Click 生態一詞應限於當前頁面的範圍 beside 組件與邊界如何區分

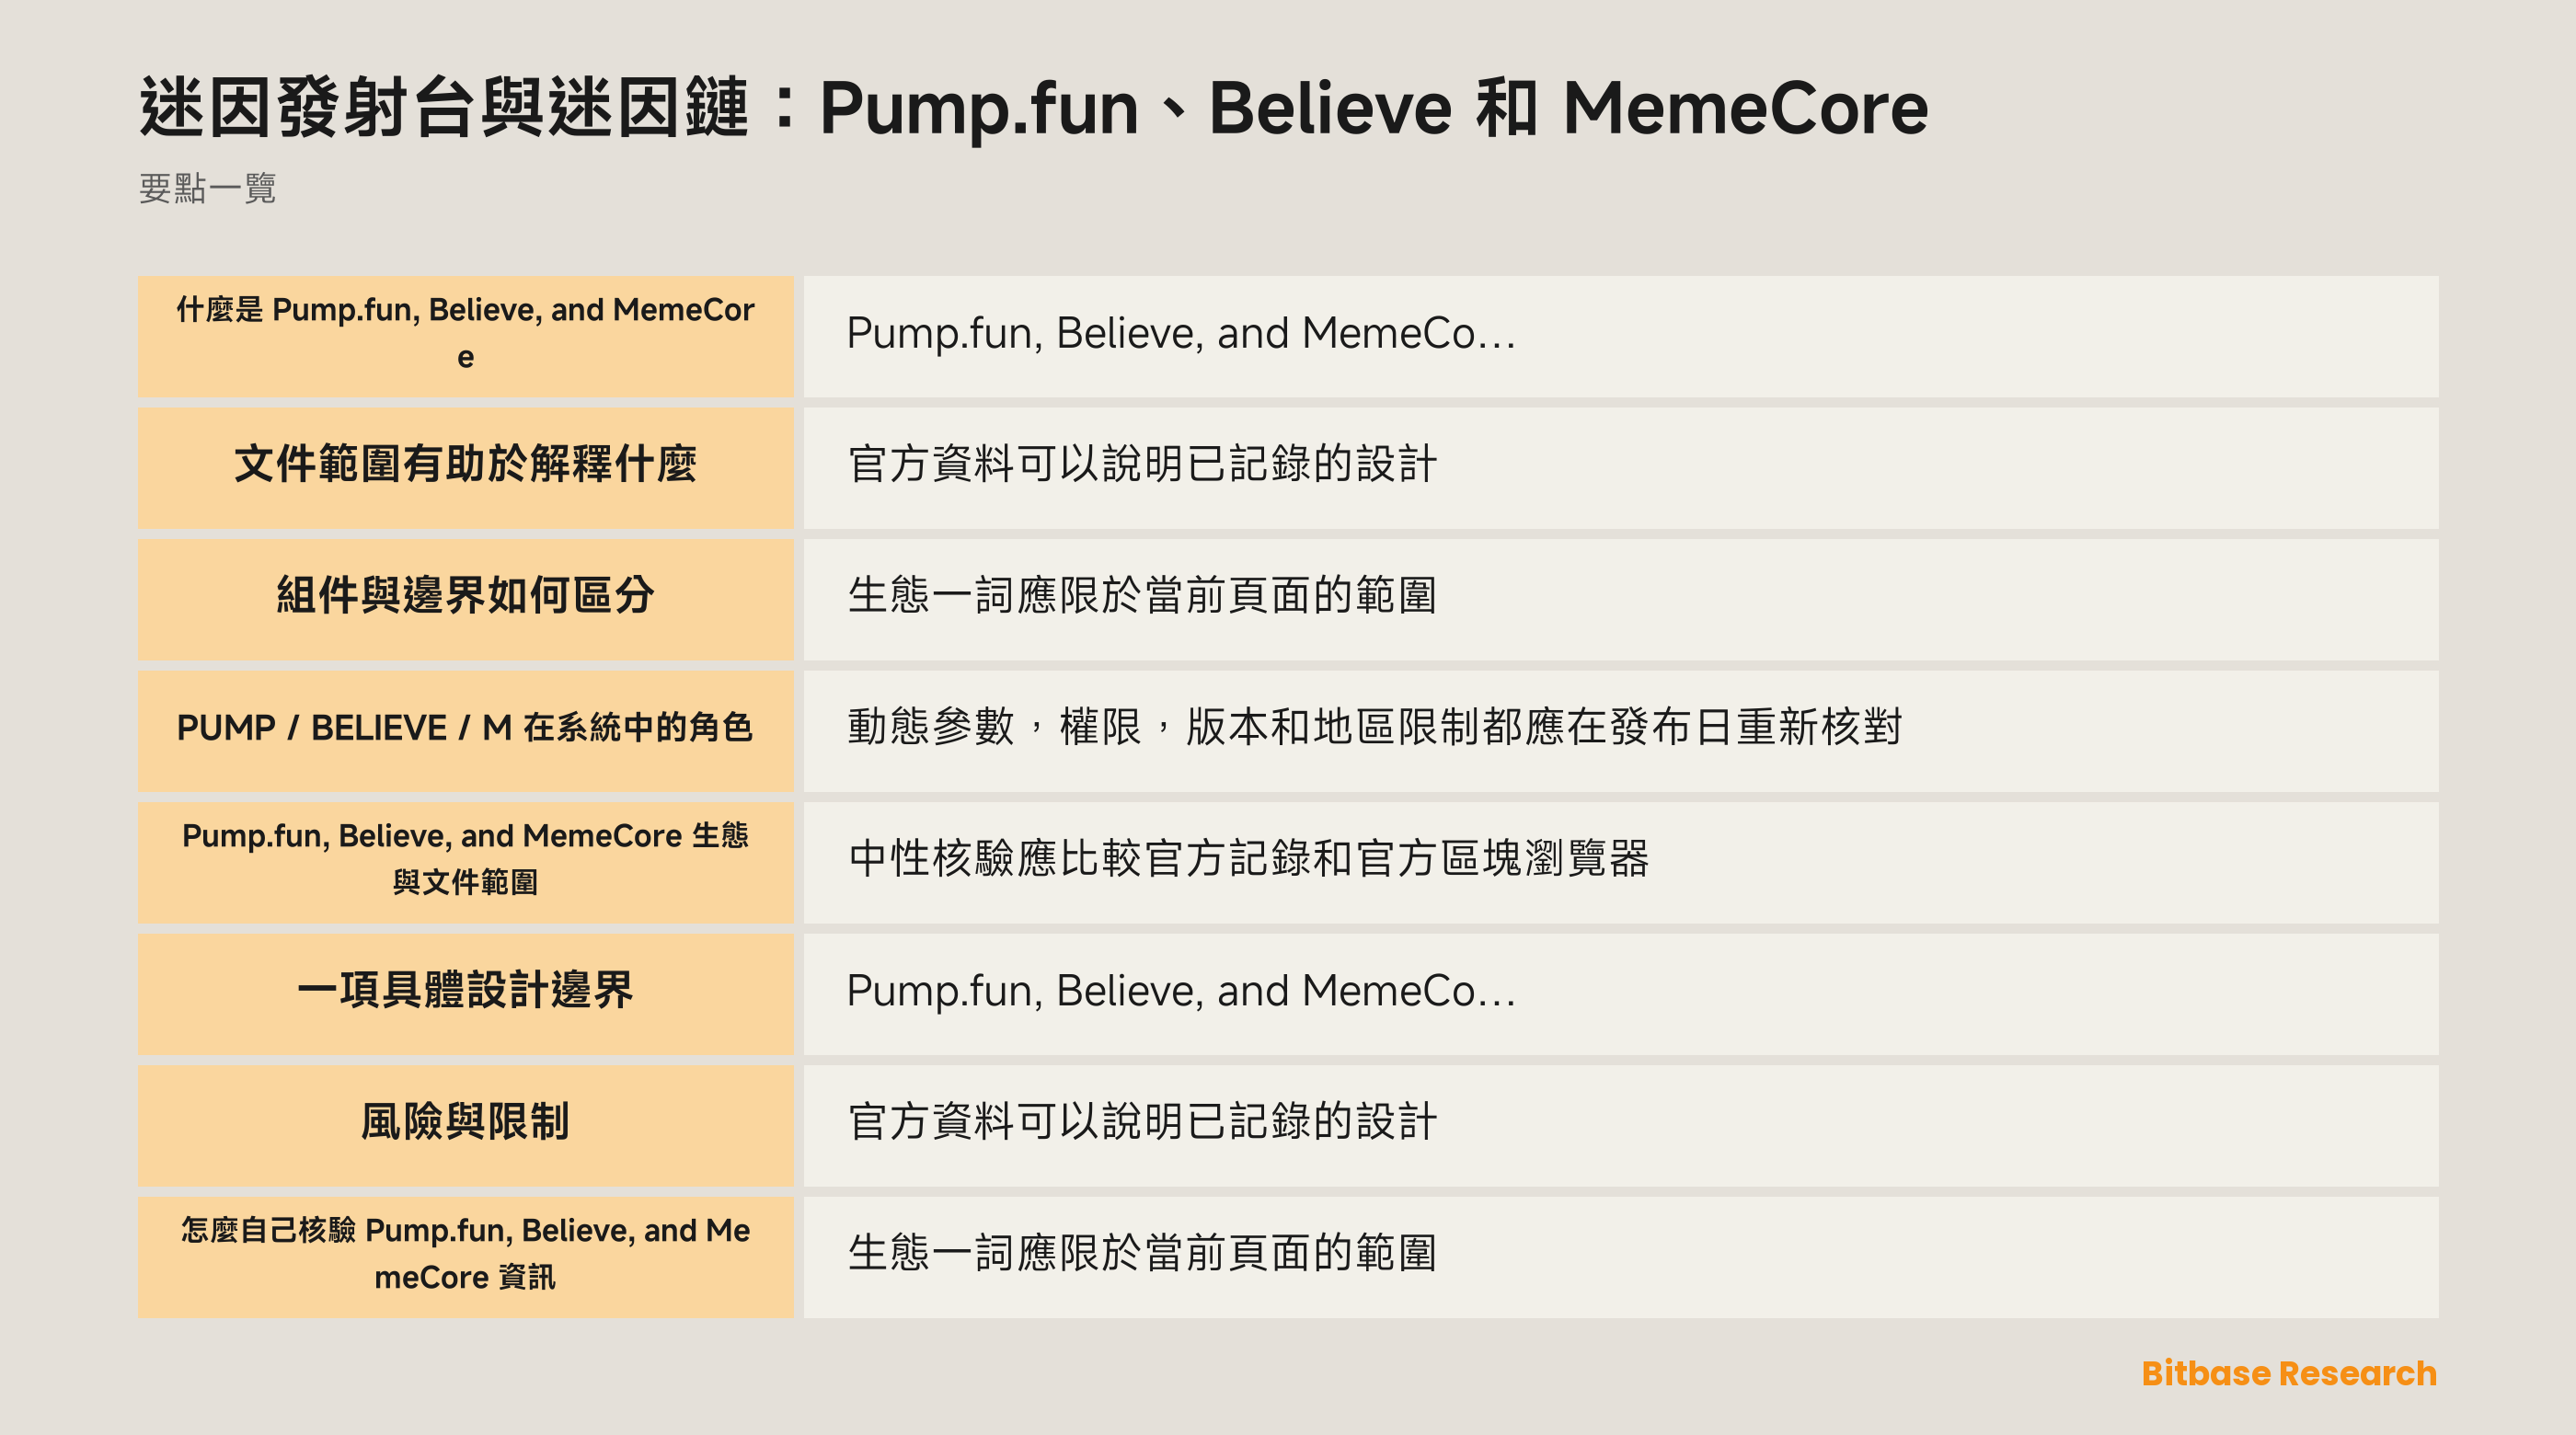click(1142, 596)
